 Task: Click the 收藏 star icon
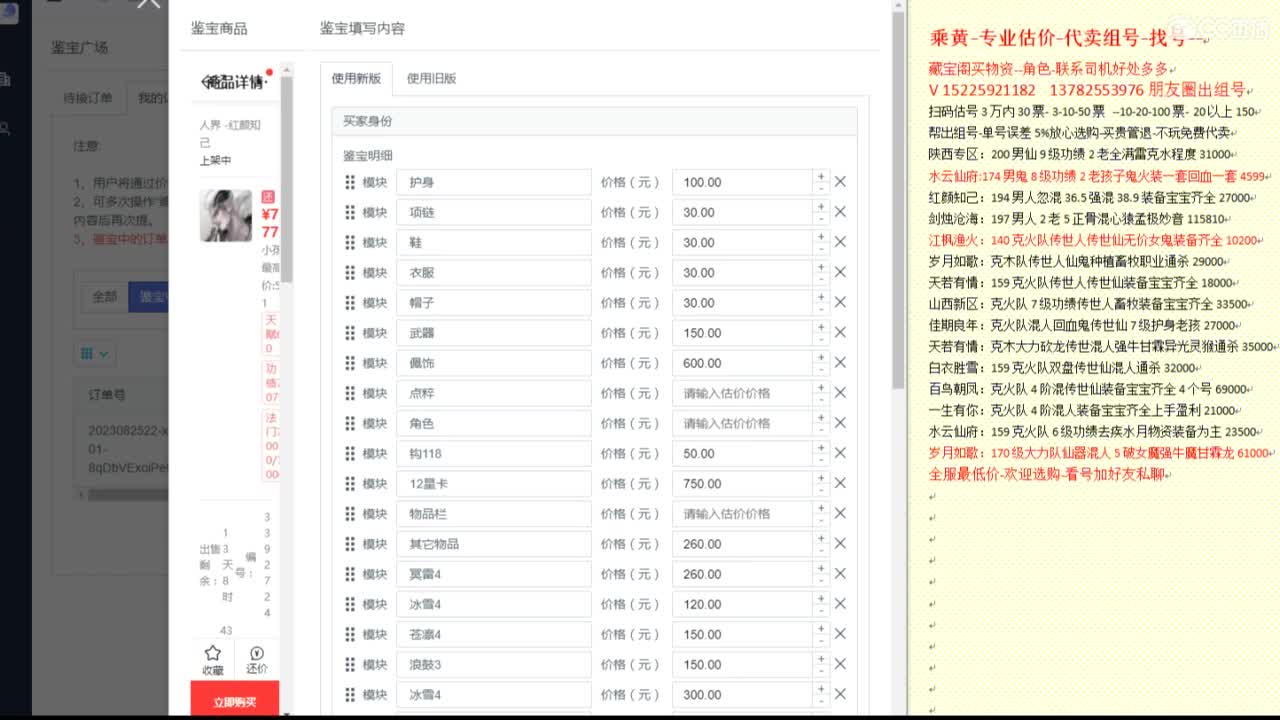[x=212, y=653]
